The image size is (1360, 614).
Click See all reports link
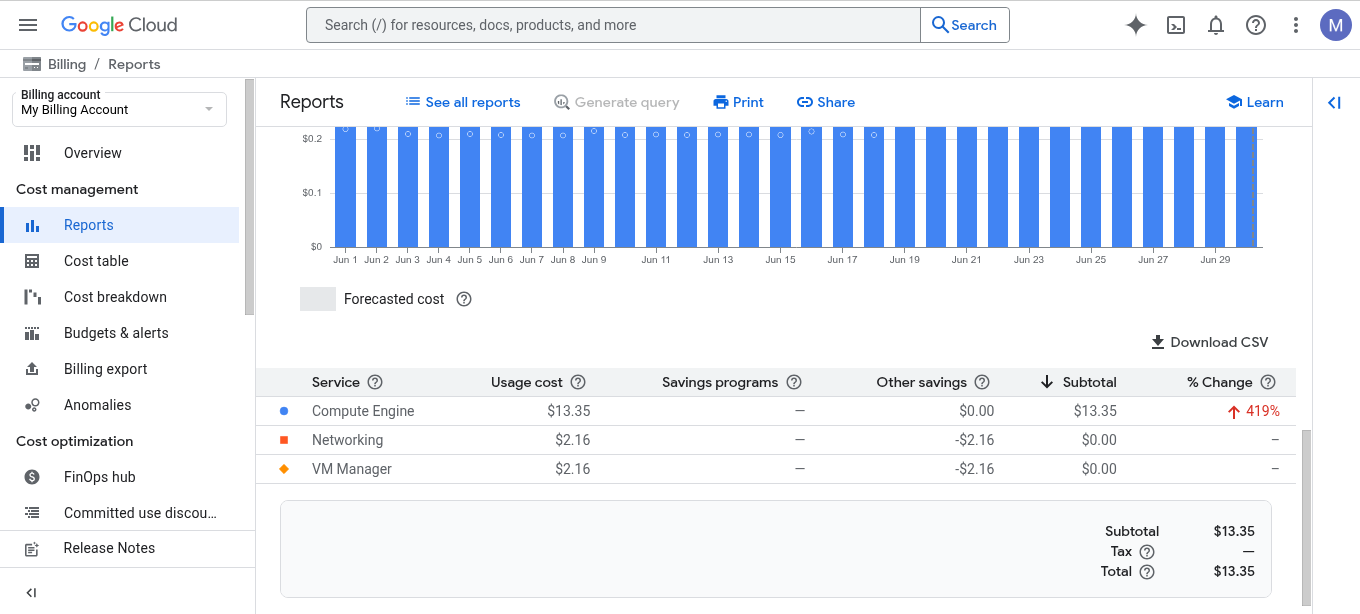pos(462,102)
